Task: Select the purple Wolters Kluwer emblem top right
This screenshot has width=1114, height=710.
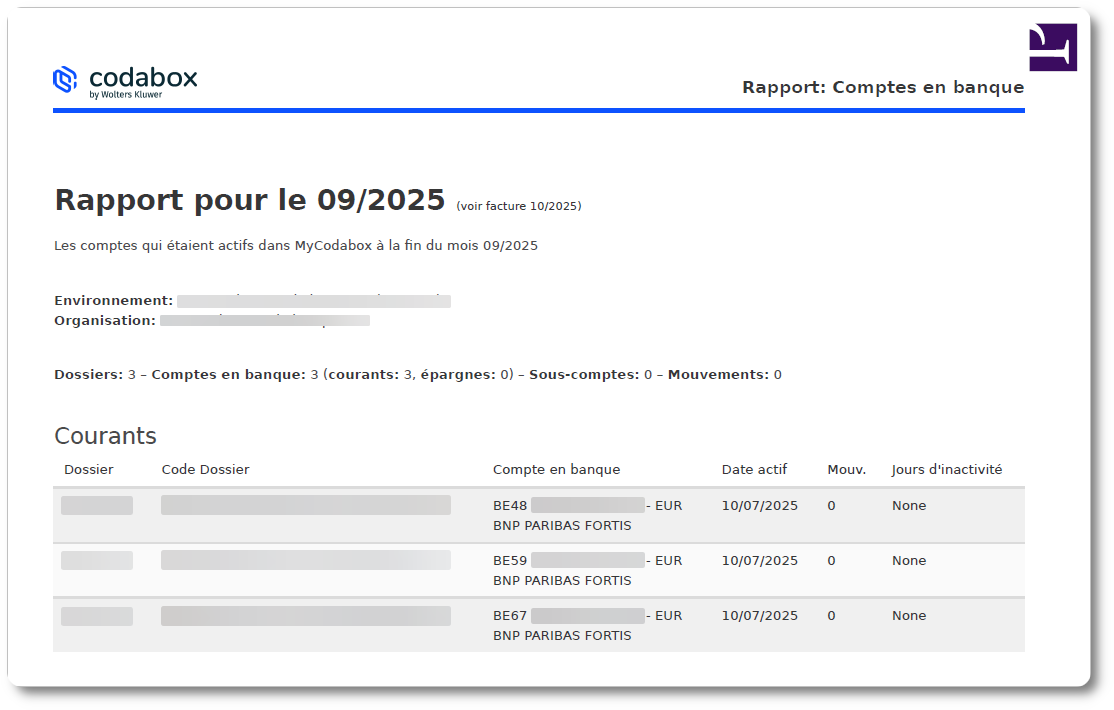Action: [x=1052, y=47]
